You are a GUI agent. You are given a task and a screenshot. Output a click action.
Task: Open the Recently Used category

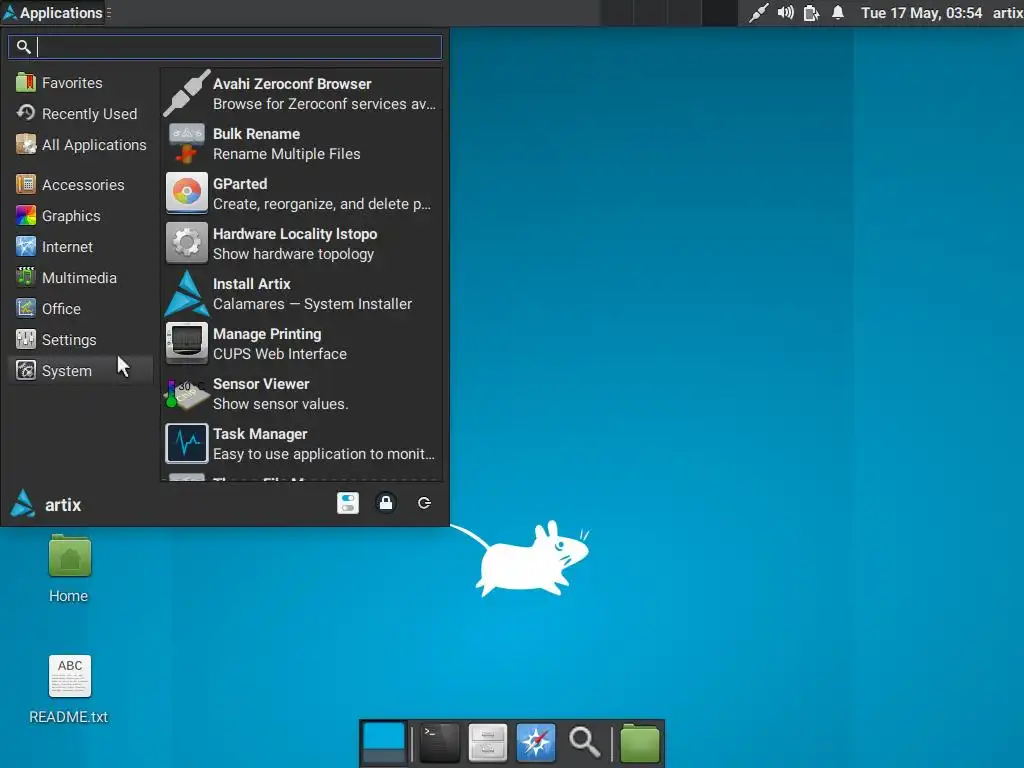click(x=80, y=114)
